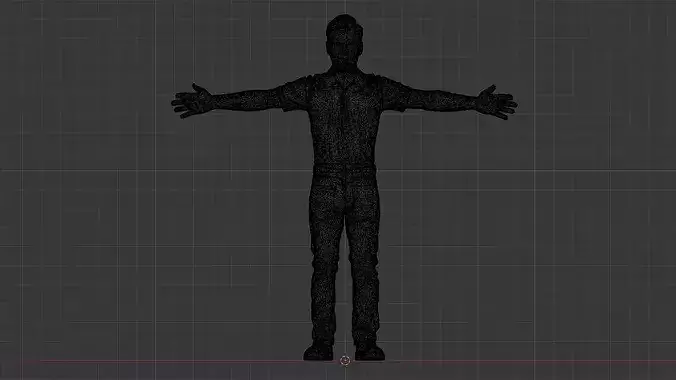Click the 3D cursor between the feet
The image size is (676, 380).
click(x=345, y=361)
